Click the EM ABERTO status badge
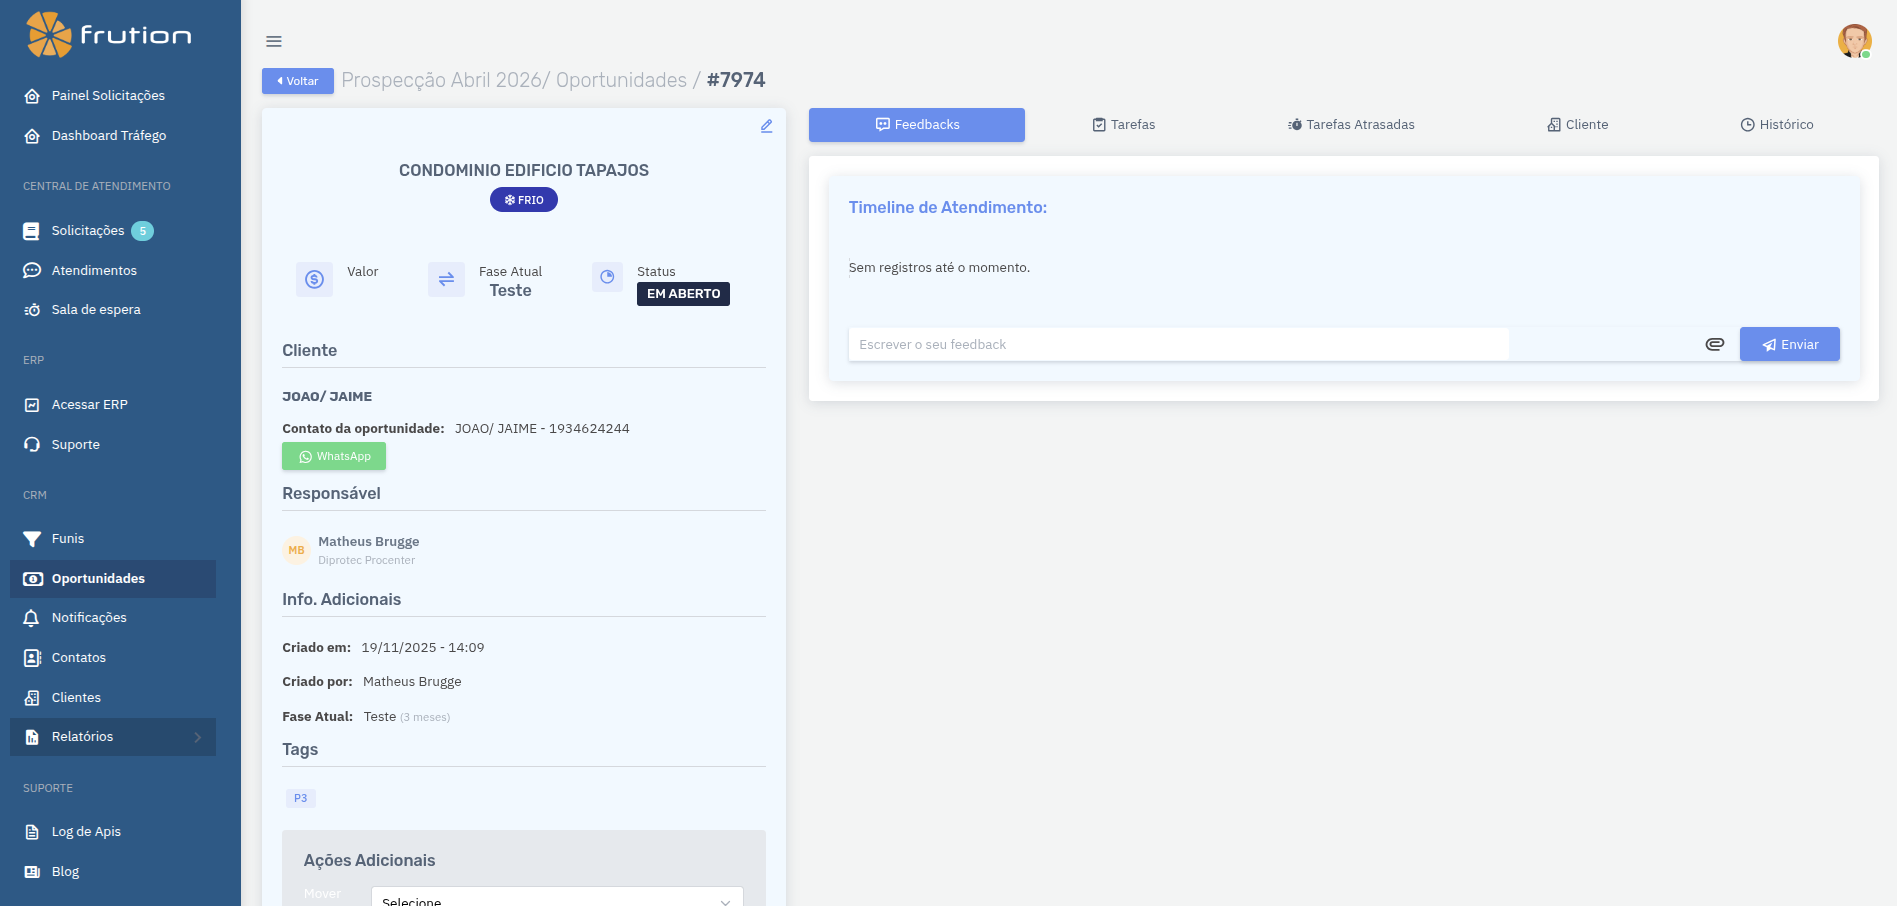The width and height of the screenshot is (1897, 906). click(x=682, y=293)
